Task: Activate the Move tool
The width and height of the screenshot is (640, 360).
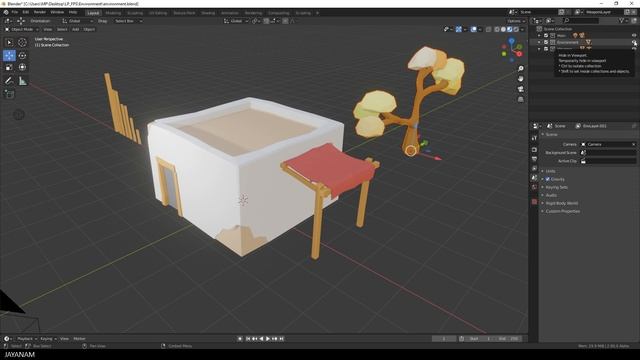Action: (9, 55)
